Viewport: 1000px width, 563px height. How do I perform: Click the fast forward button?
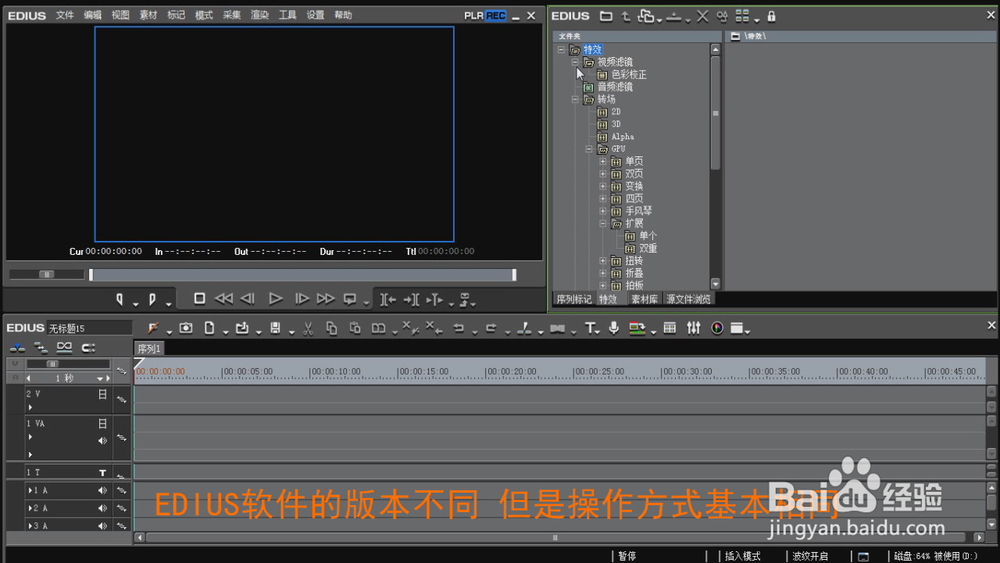pyautogui.click(x=325, y=298)
